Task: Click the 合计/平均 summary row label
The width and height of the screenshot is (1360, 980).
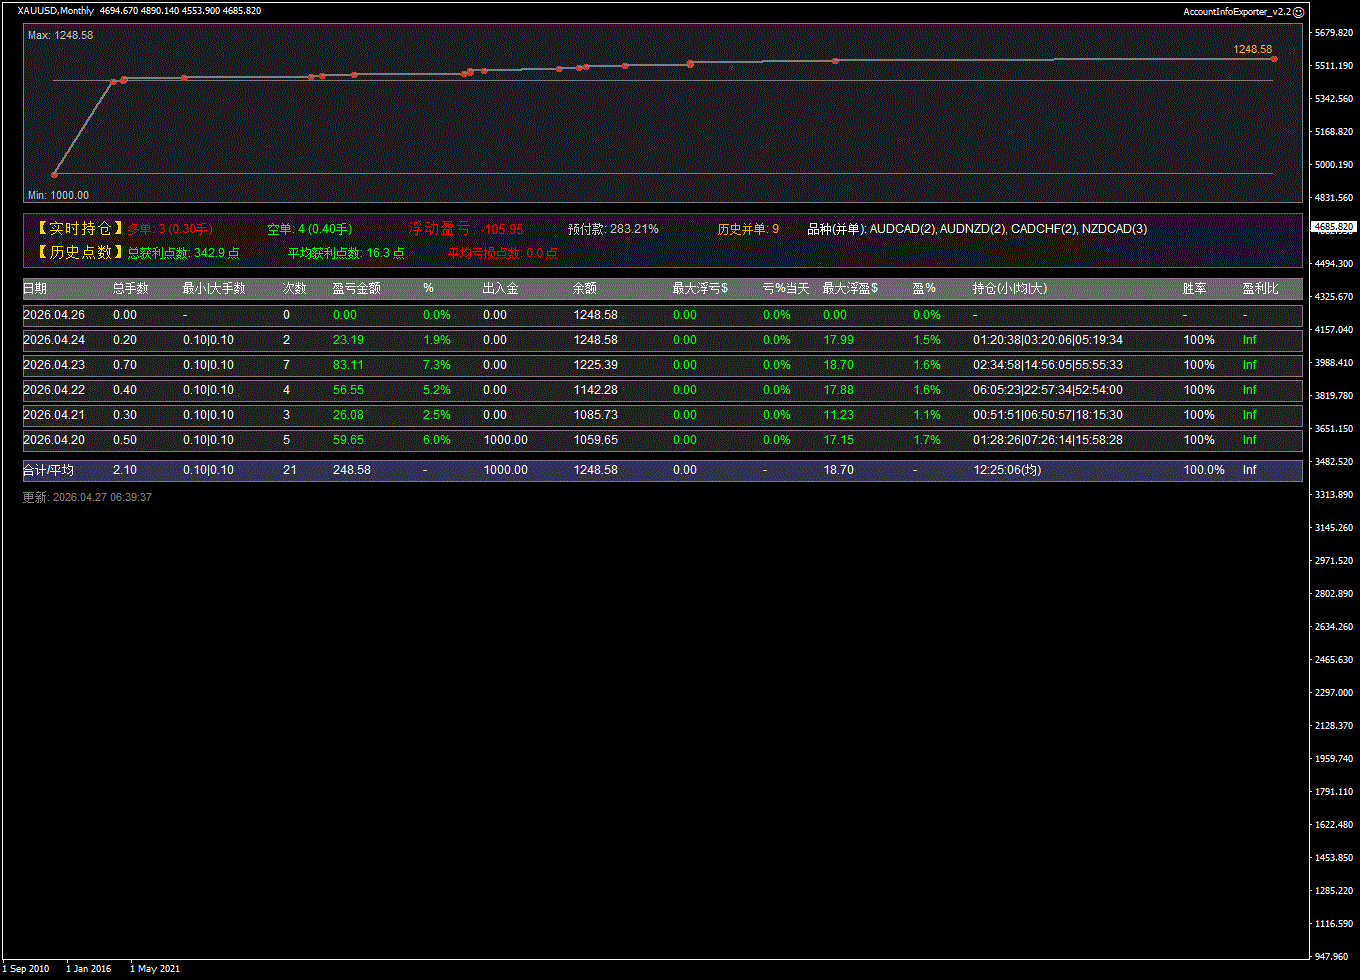Action: (x=48, y=470)
